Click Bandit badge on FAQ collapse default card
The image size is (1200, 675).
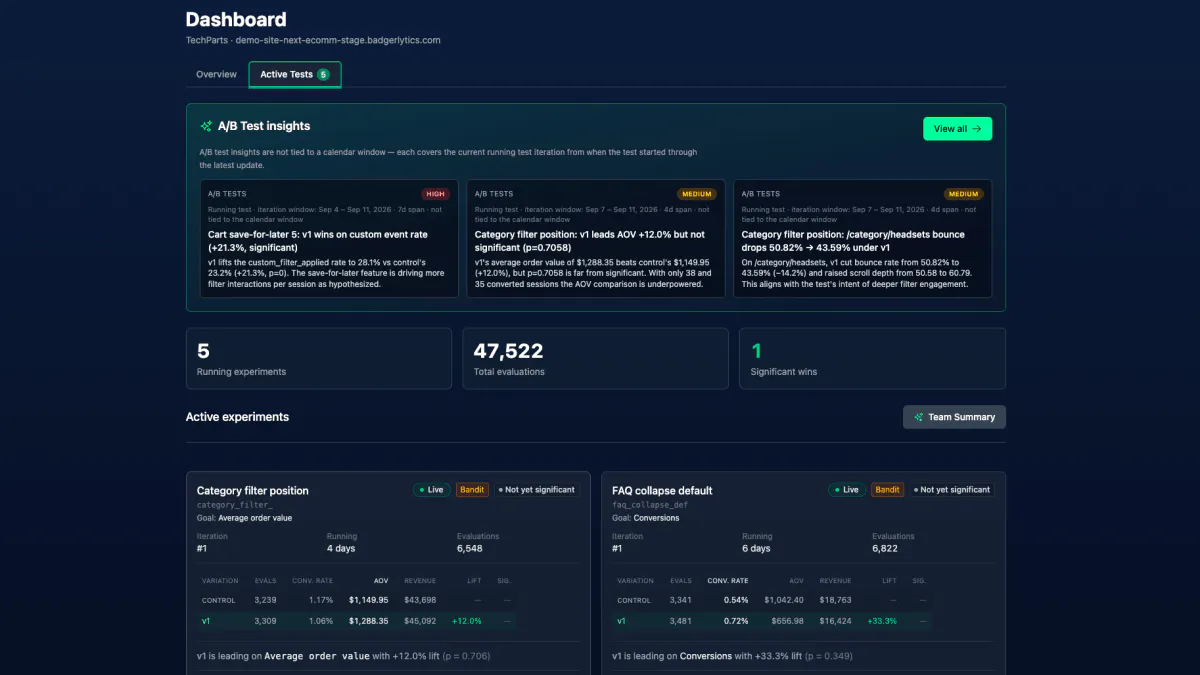tap(887, 490)
